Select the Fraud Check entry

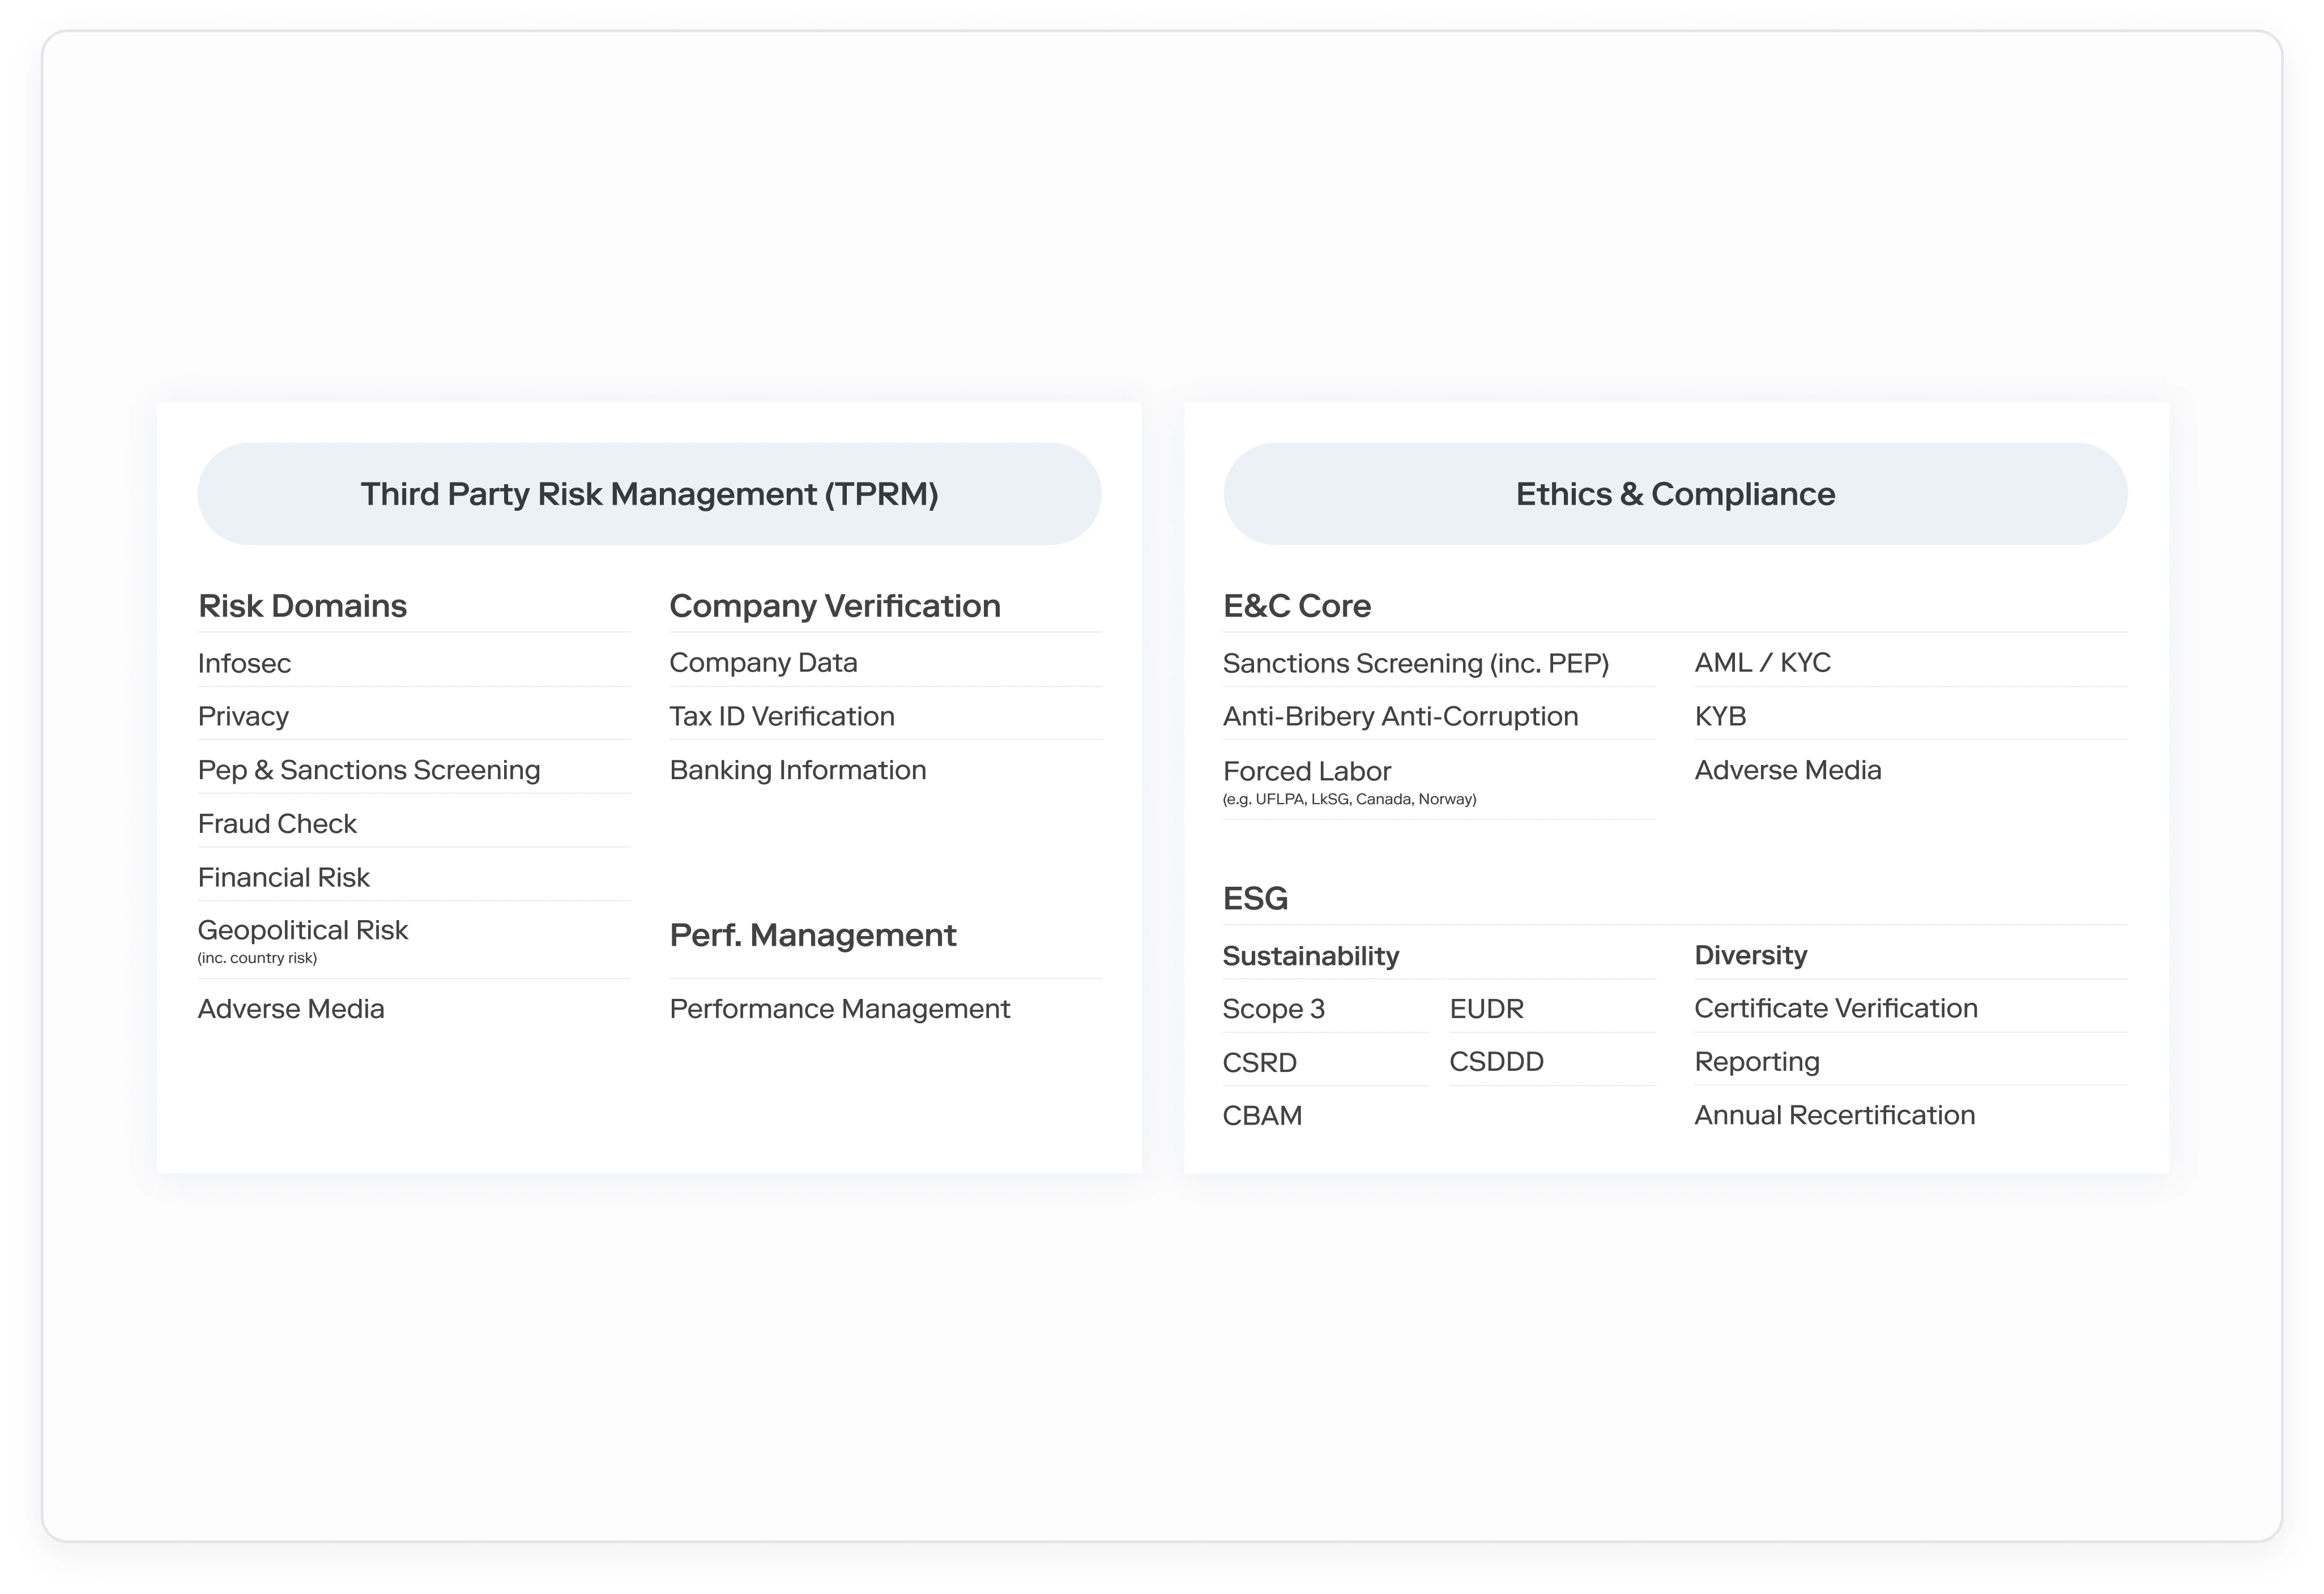point(278,823)
